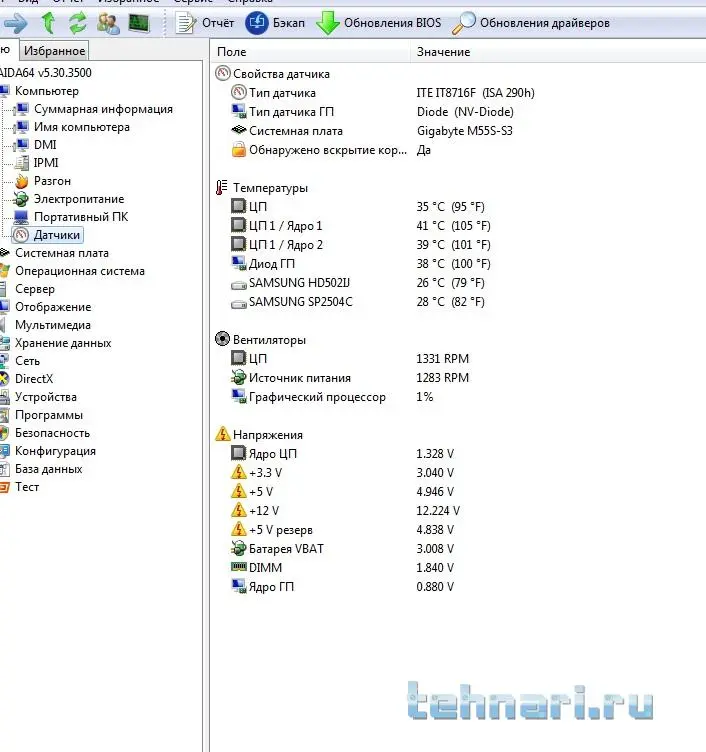
Task: Click the Температуры thermometer icon
Action: point(222,188)
